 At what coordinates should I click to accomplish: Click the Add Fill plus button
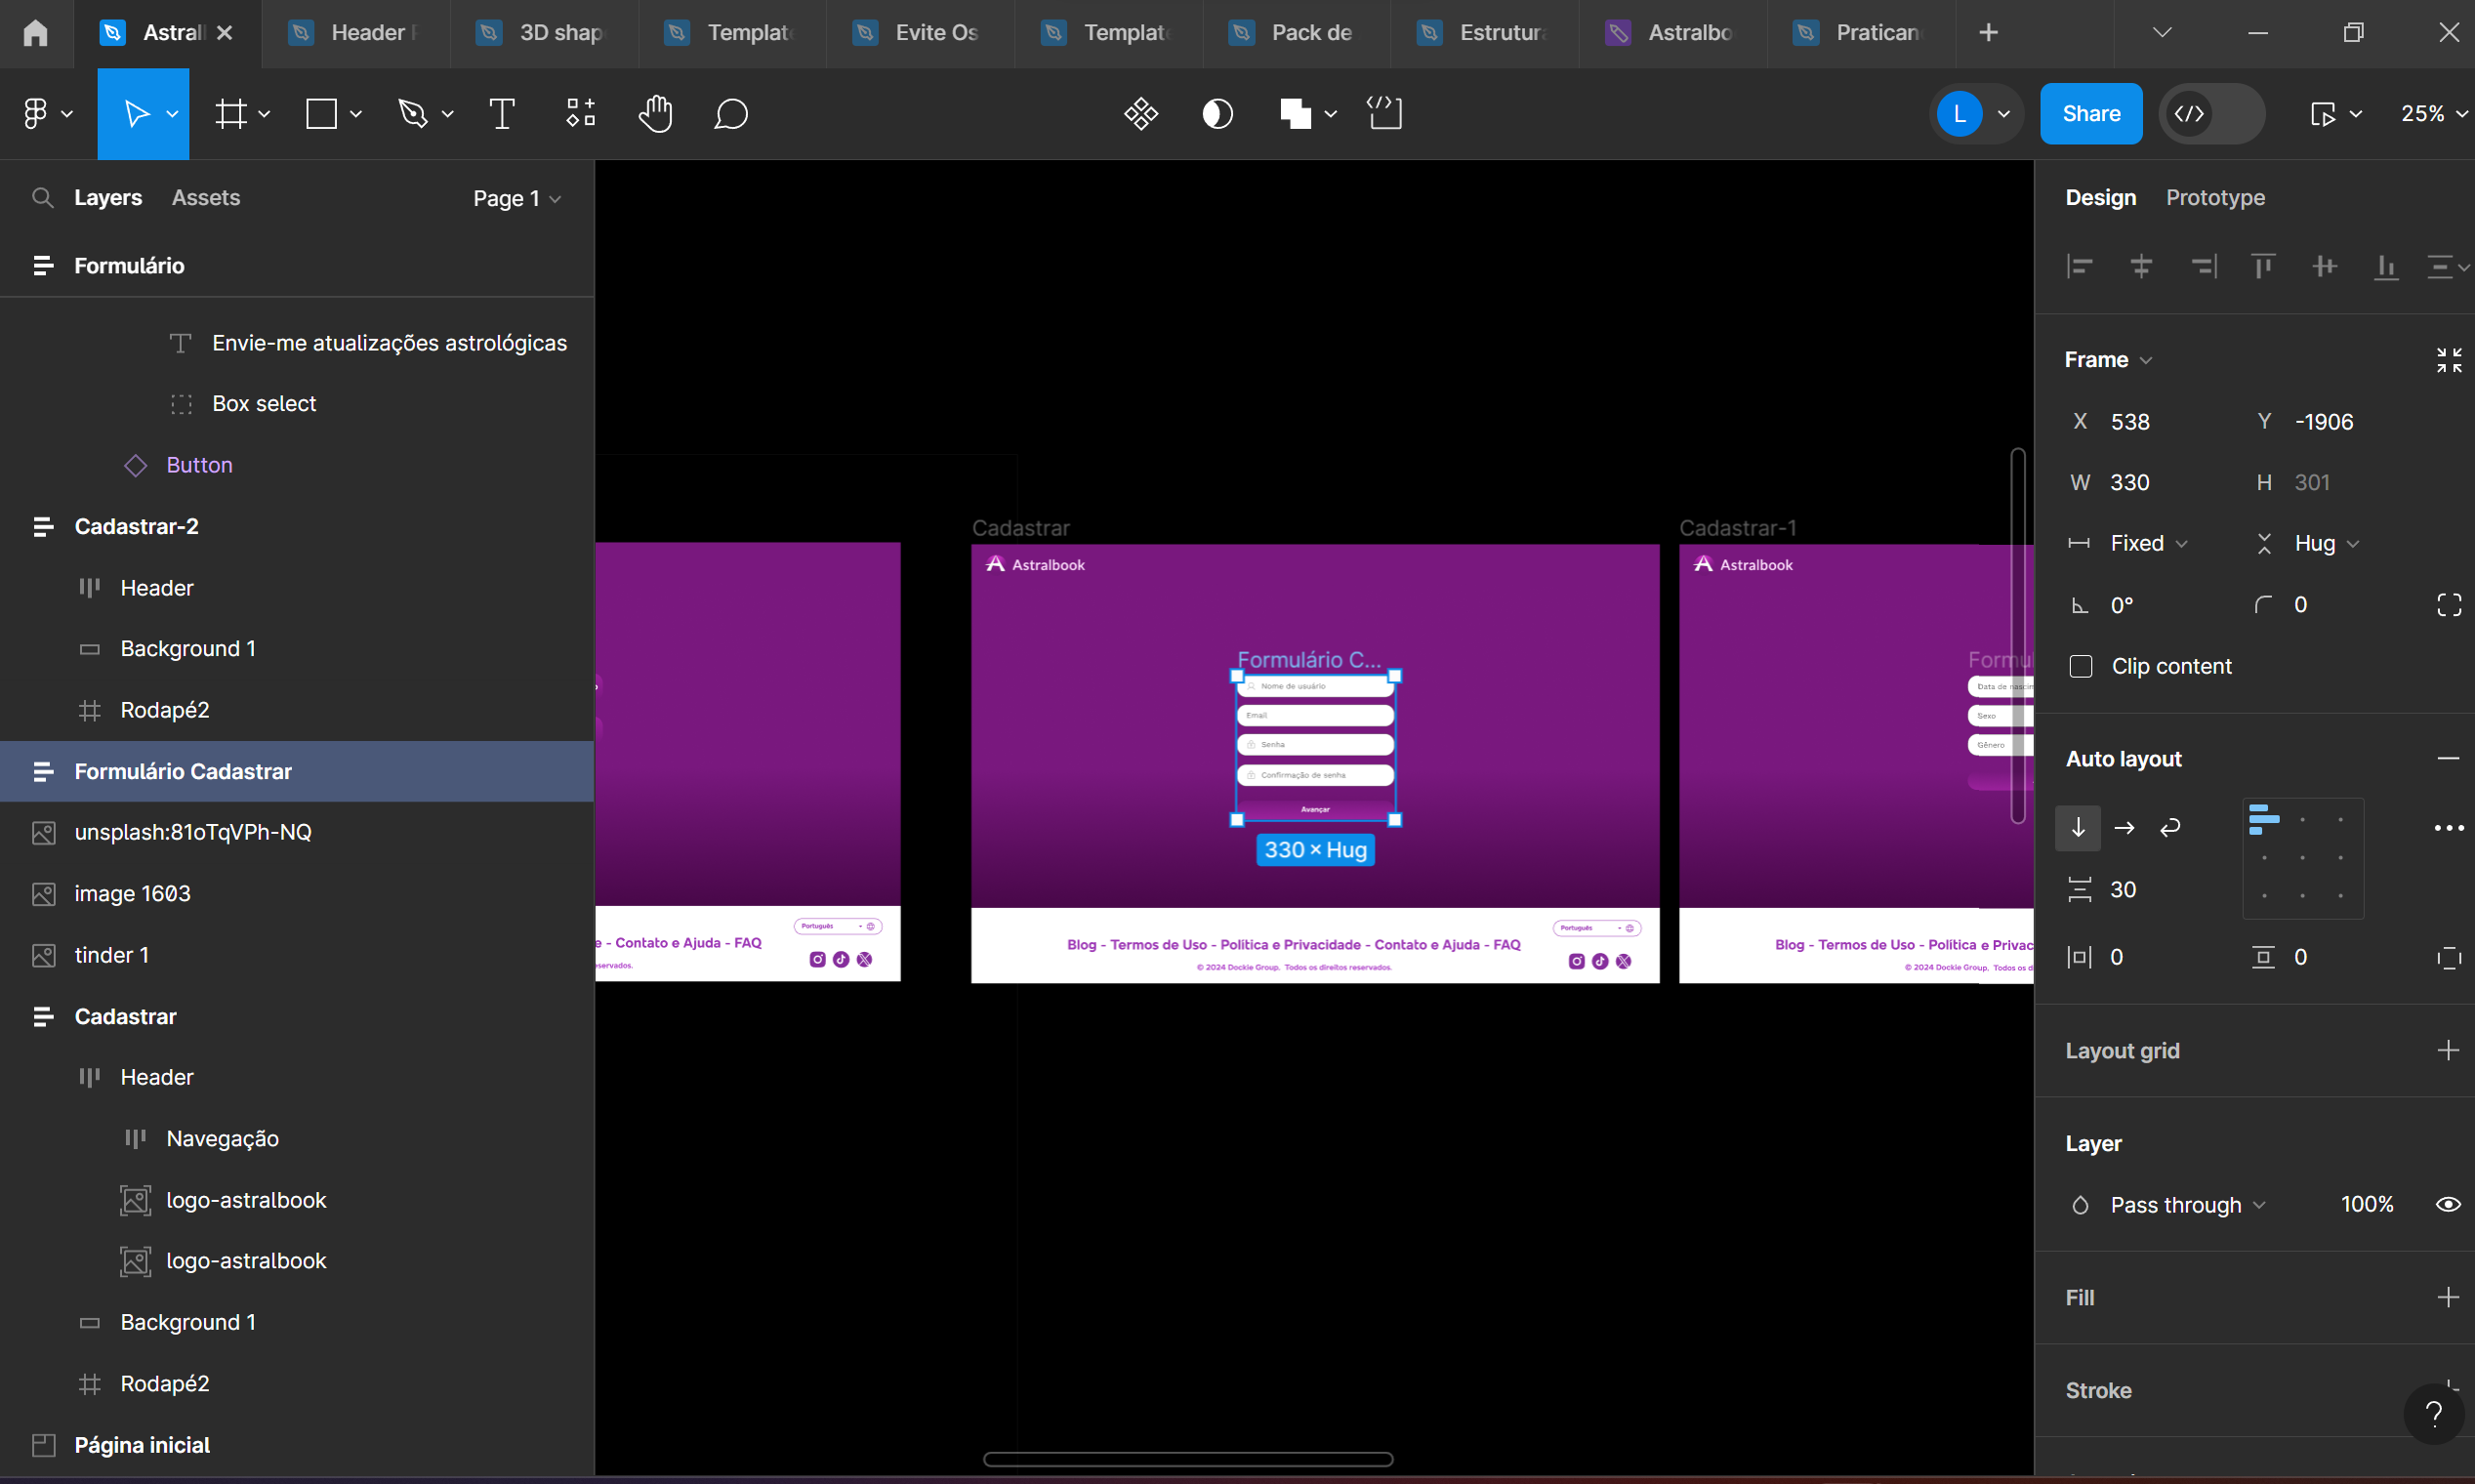[x=2449, y=1295]
